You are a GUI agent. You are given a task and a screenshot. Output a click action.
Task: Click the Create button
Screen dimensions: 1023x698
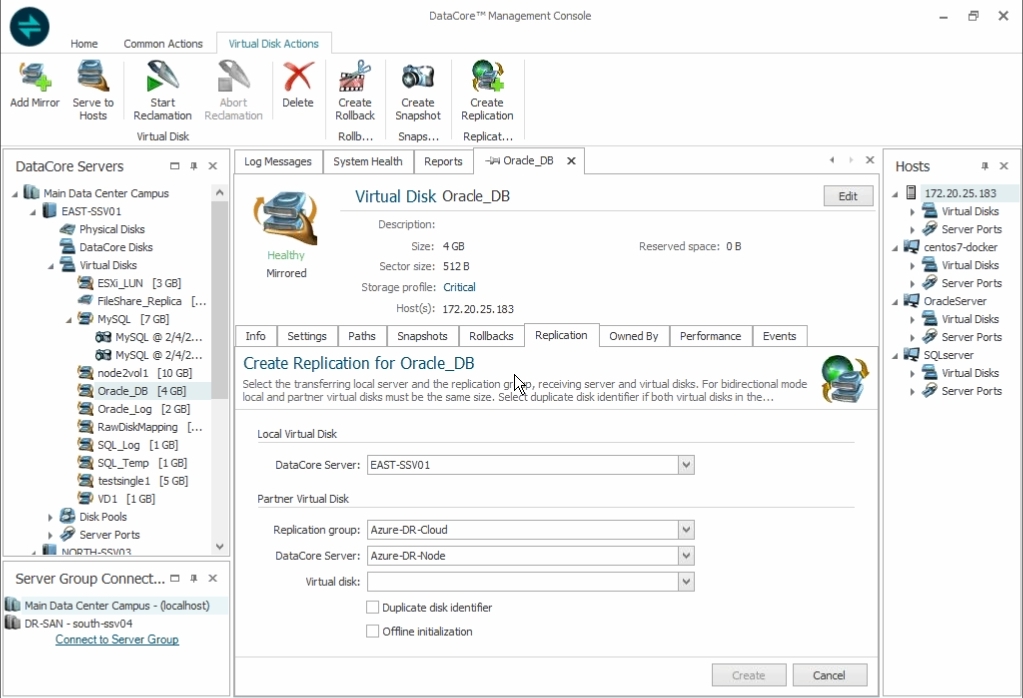pyautogui.click(x=748, y=675)
